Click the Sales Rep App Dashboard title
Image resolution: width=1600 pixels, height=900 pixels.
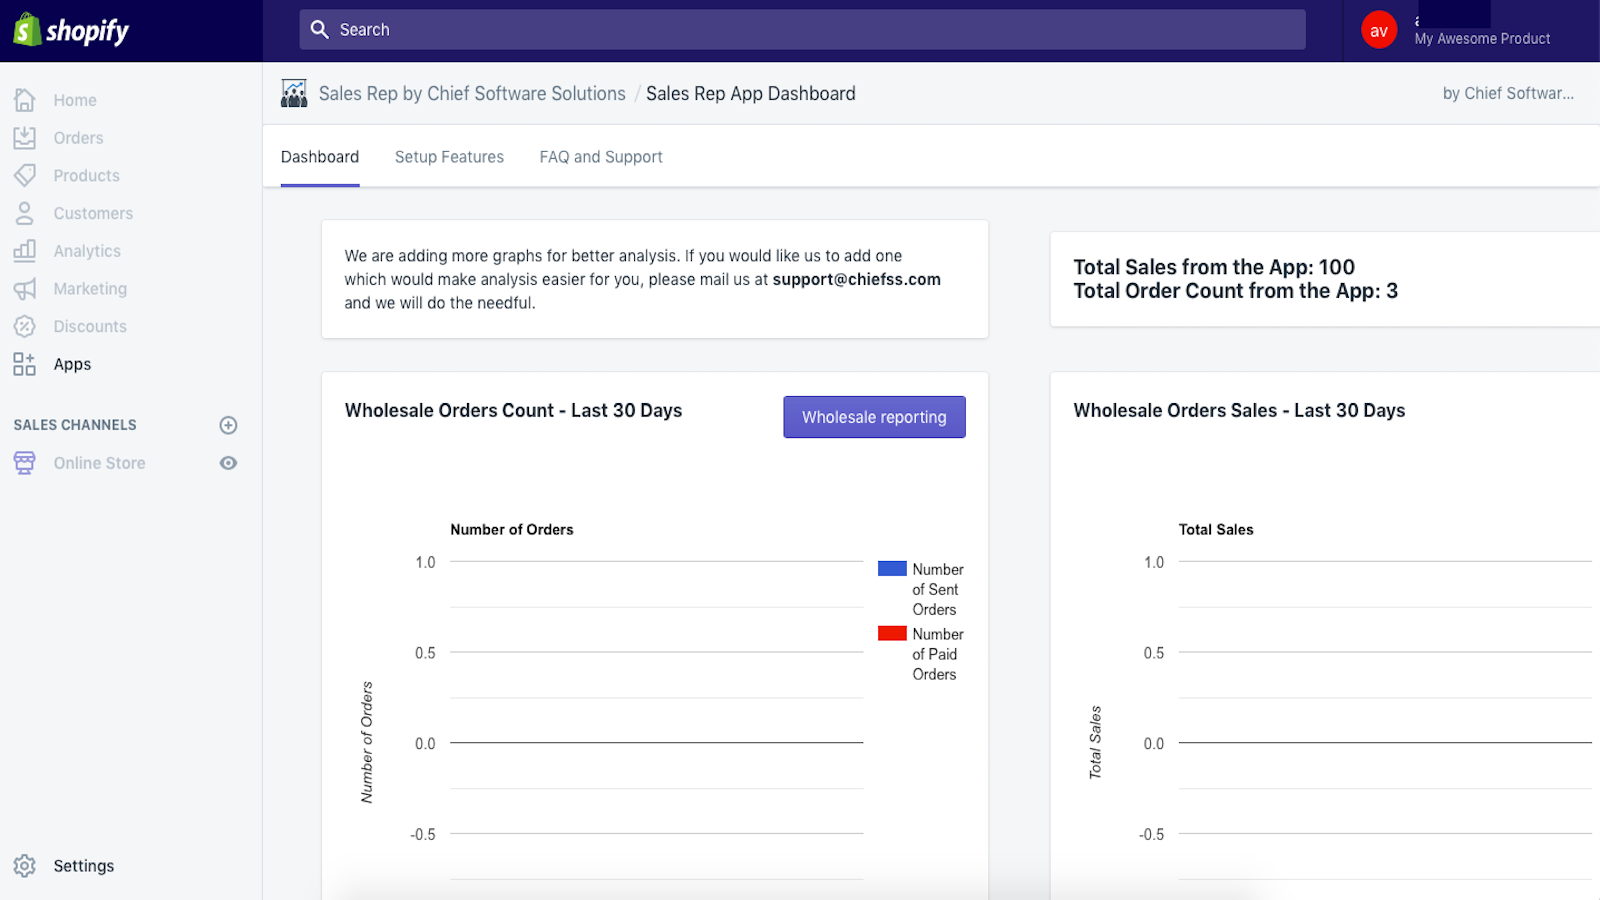click(751, 93)
